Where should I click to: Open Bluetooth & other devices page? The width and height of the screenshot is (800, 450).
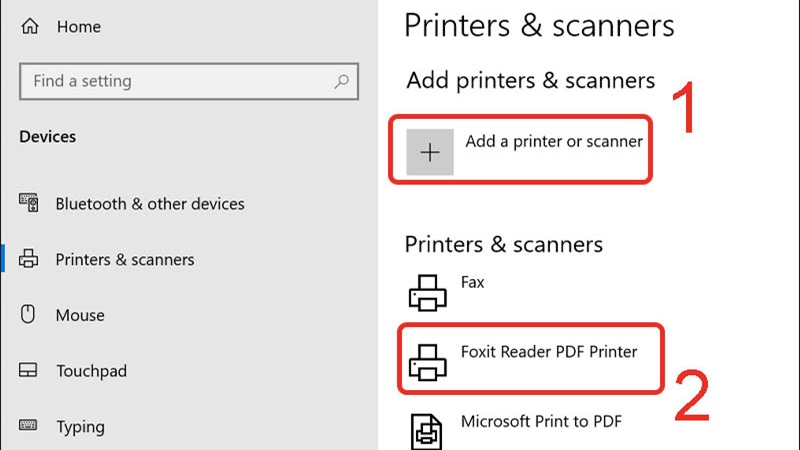pyautogui.click(x=150, y=204)
